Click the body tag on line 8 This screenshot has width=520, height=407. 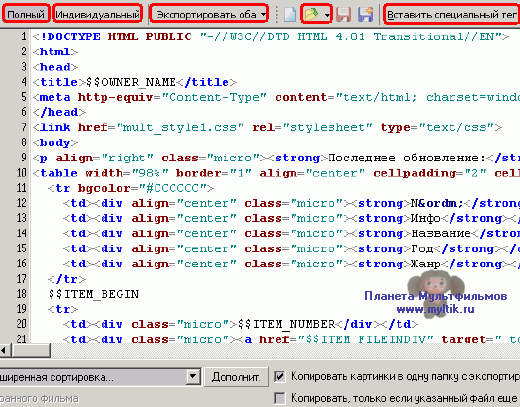55,143
